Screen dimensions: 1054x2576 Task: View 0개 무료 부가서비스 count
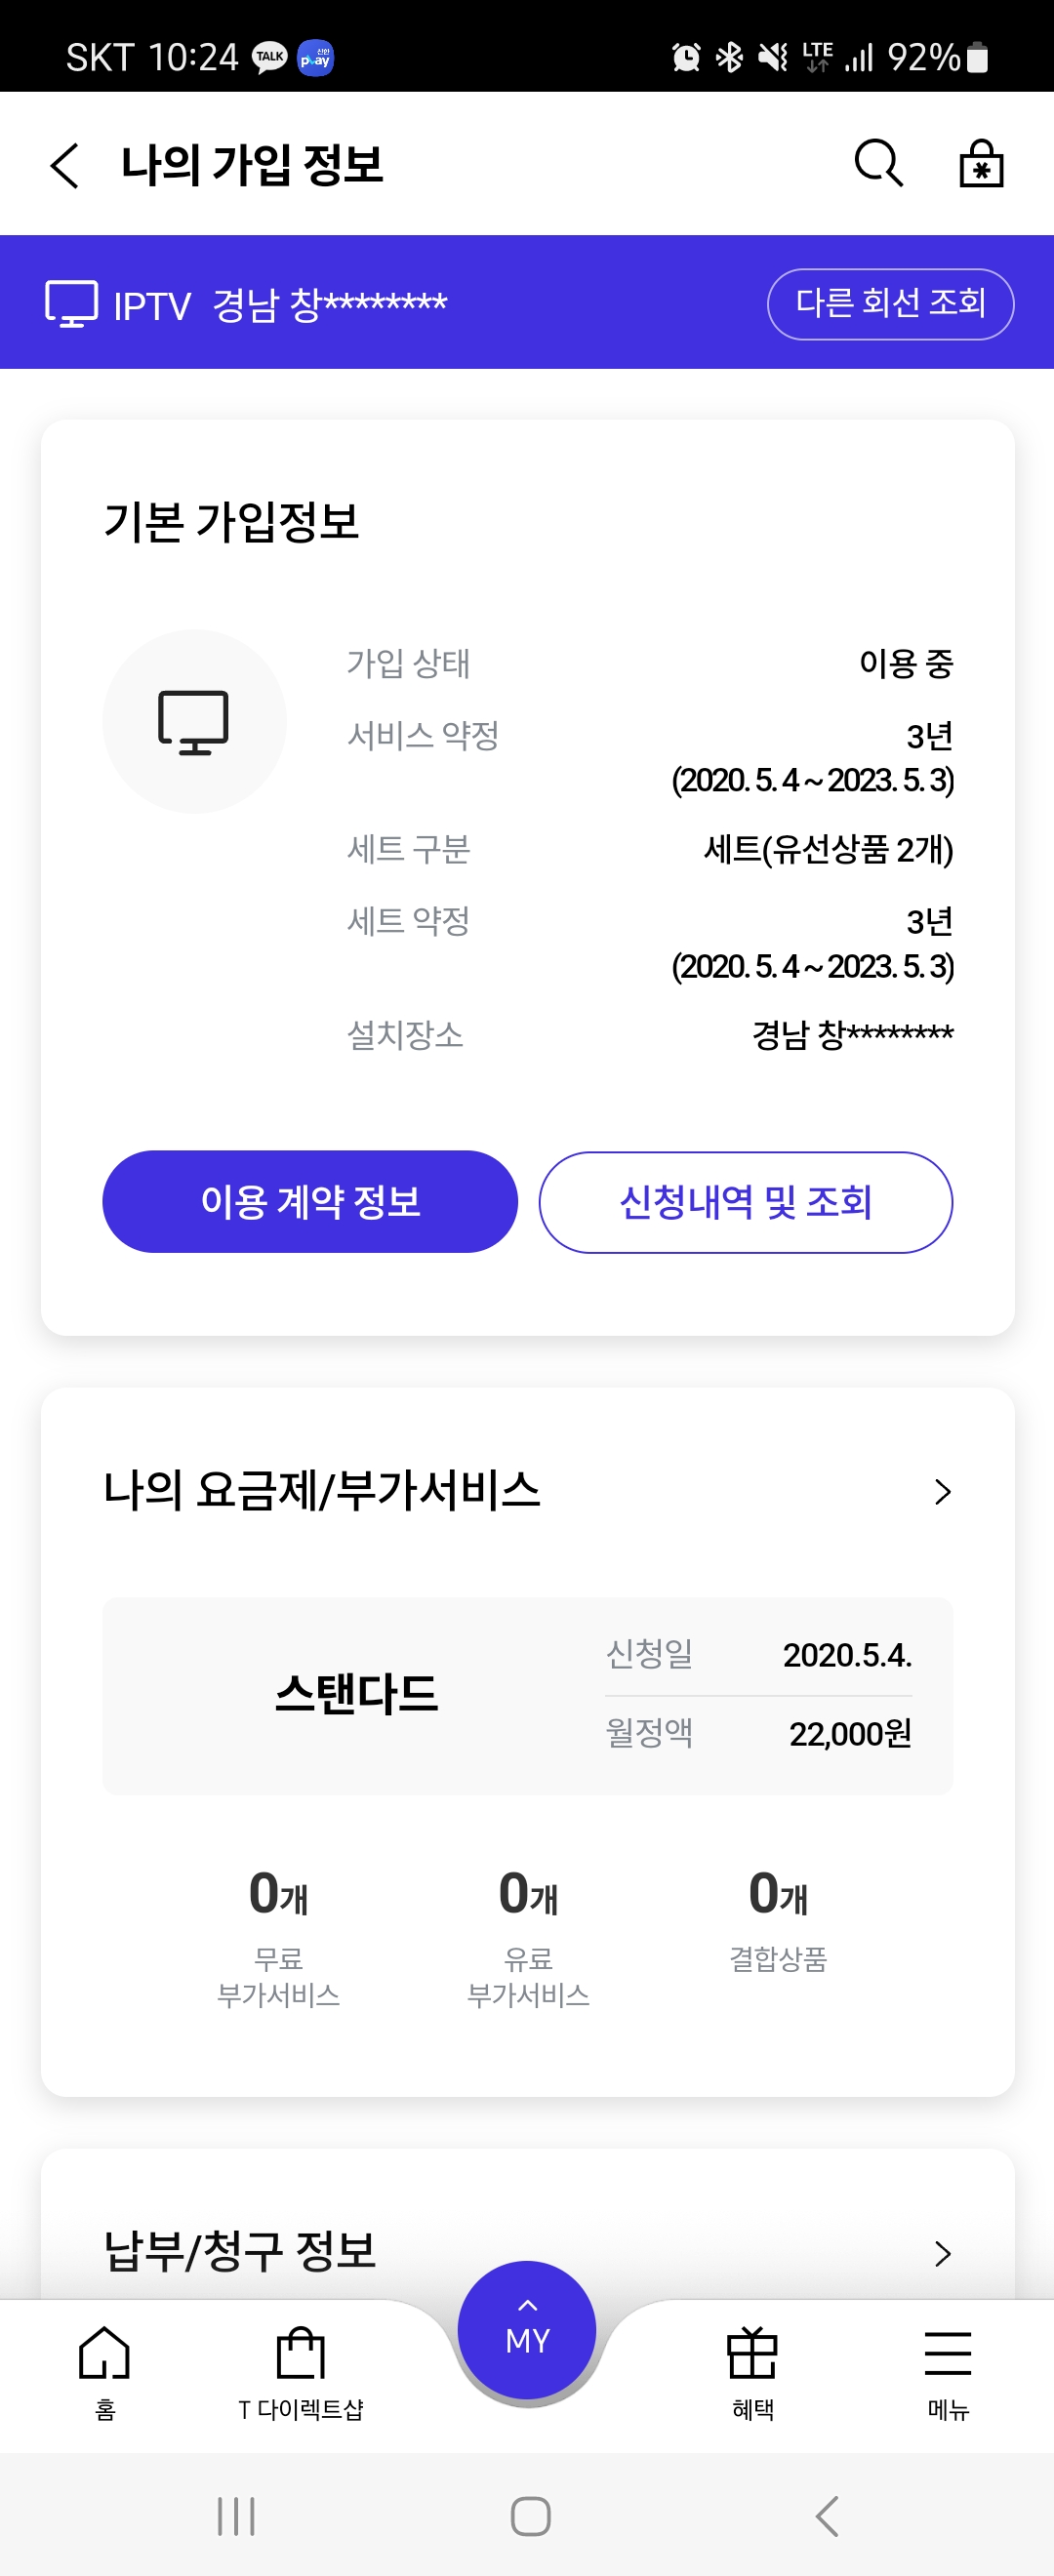pyautogui.click(x=278, y=1938)
